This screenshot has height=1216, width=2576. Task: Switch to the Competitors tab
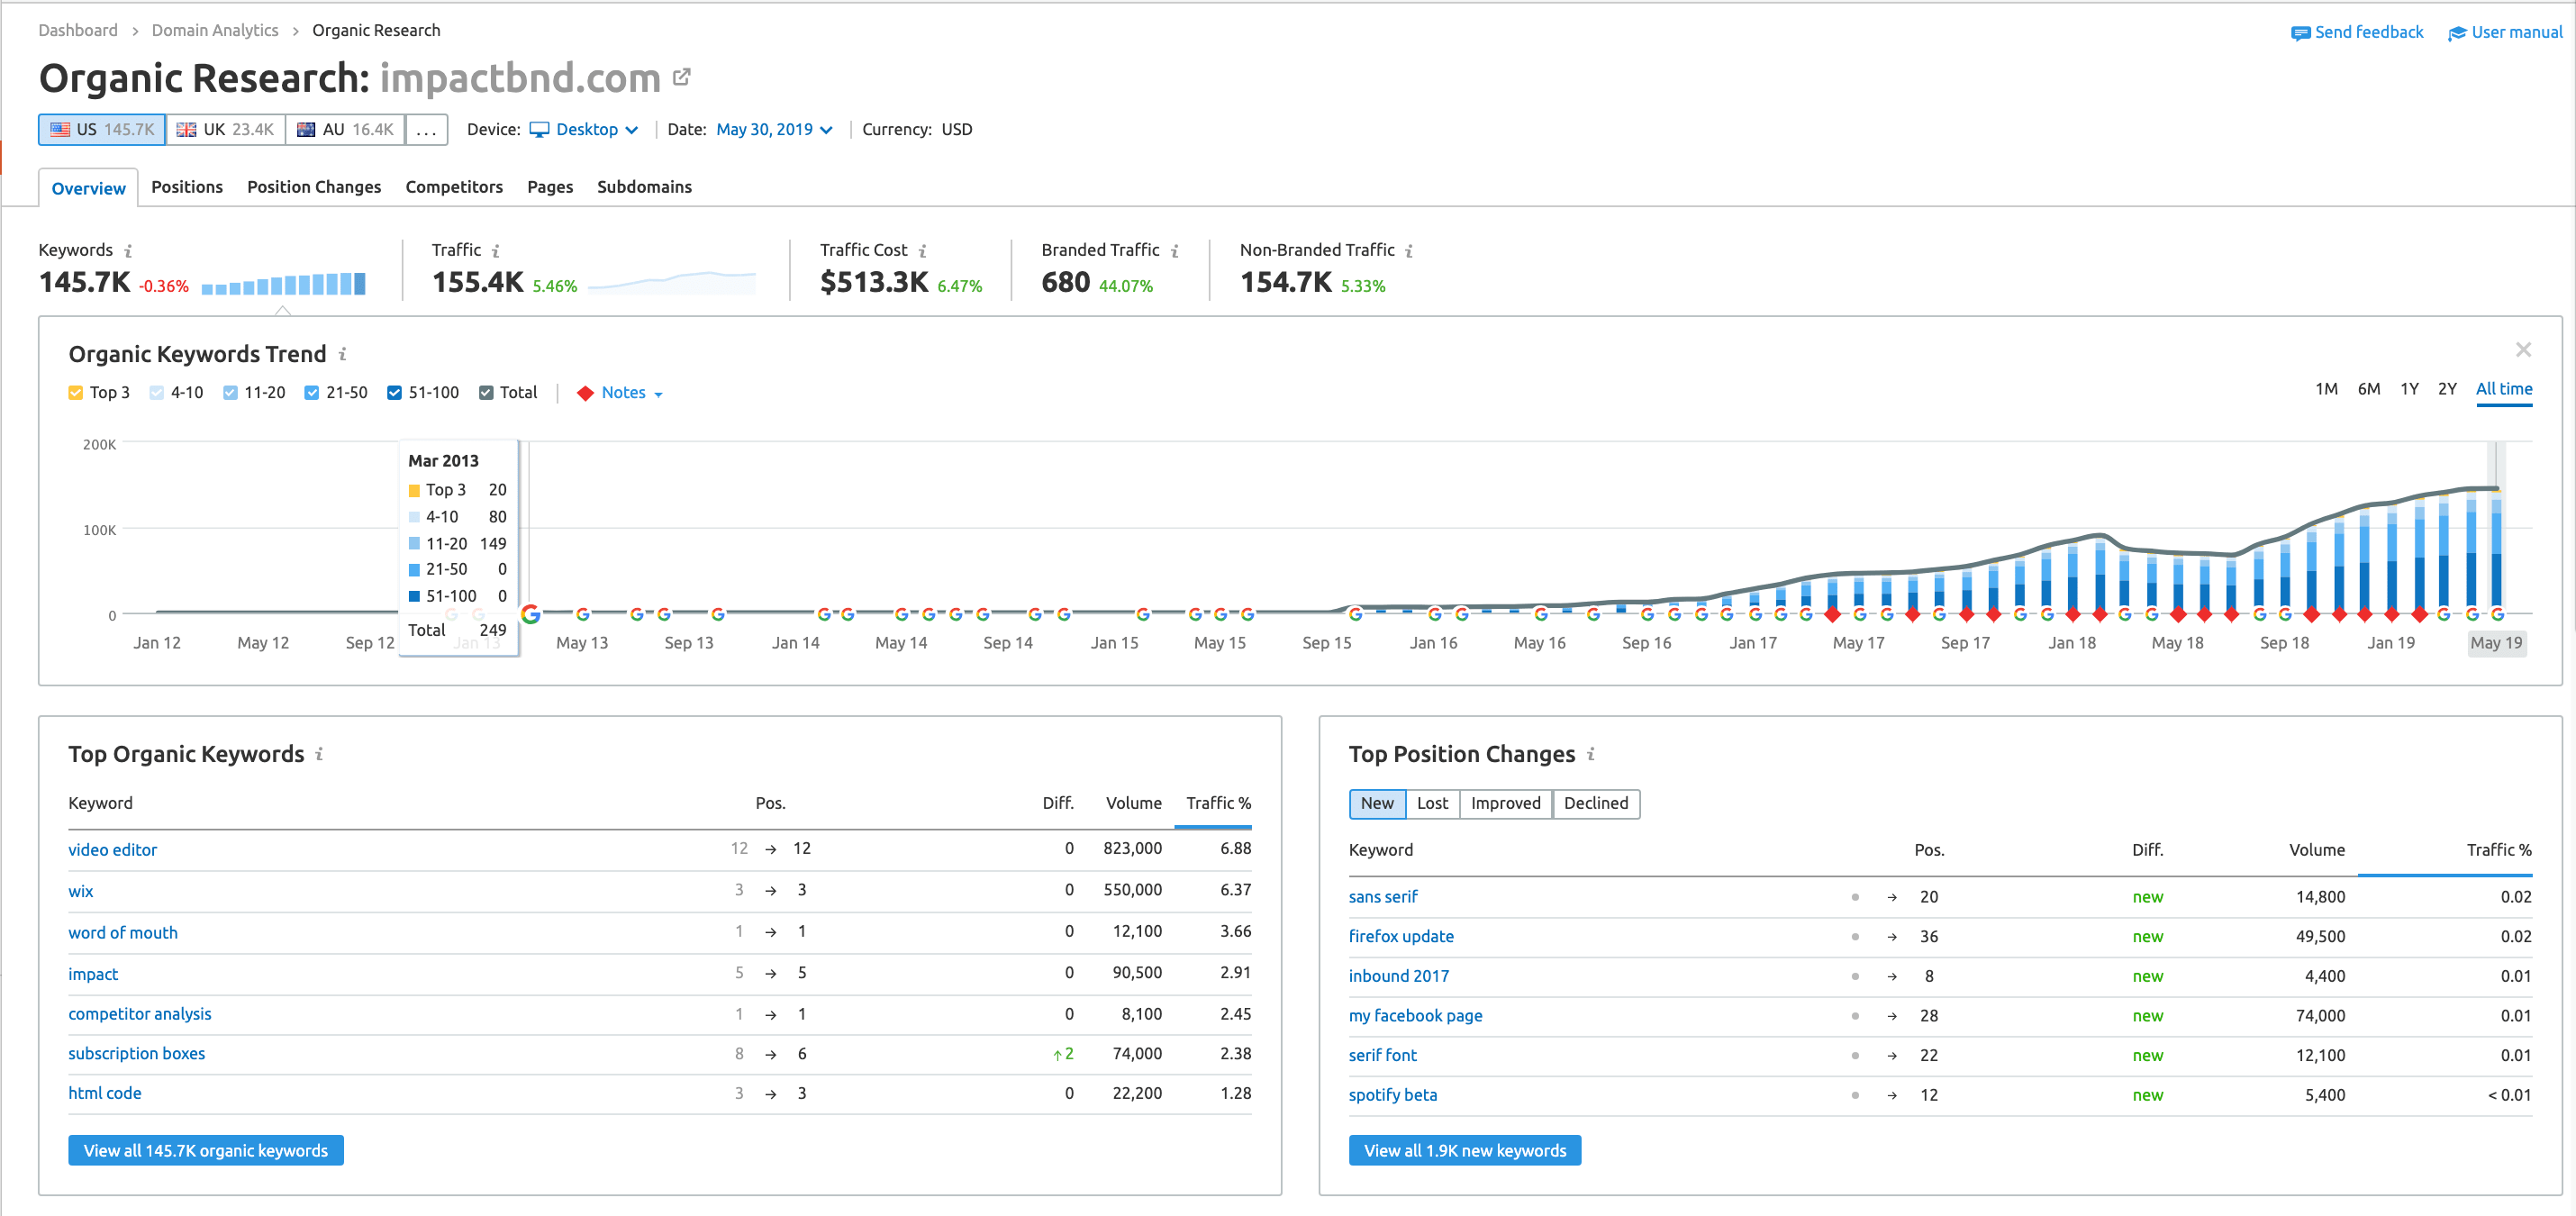coord(454,187)
